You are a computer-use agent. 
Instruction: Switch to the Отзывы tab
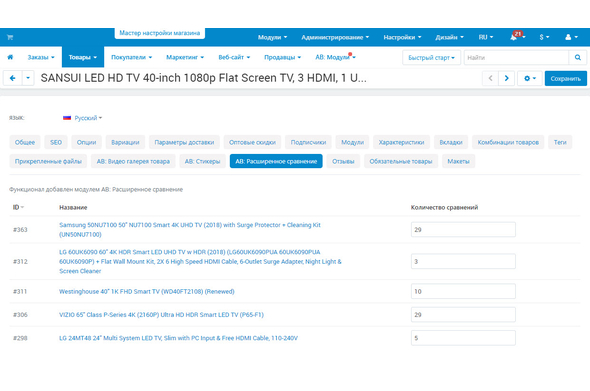pos(343,161)
